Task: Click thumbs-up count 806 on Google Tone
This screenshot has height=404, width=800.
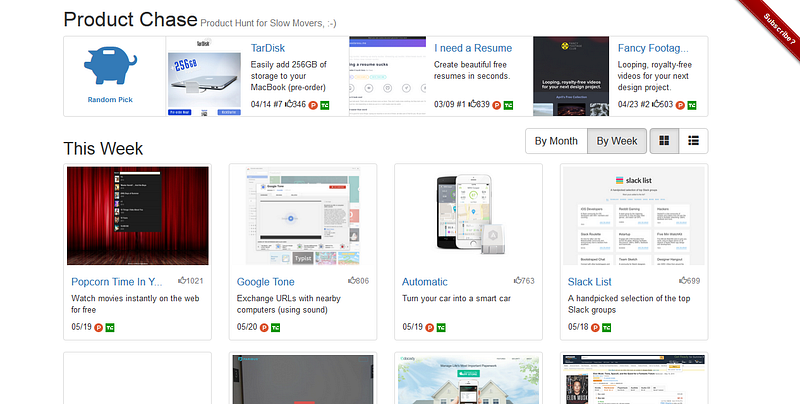Action: click(x=359, y=281)
